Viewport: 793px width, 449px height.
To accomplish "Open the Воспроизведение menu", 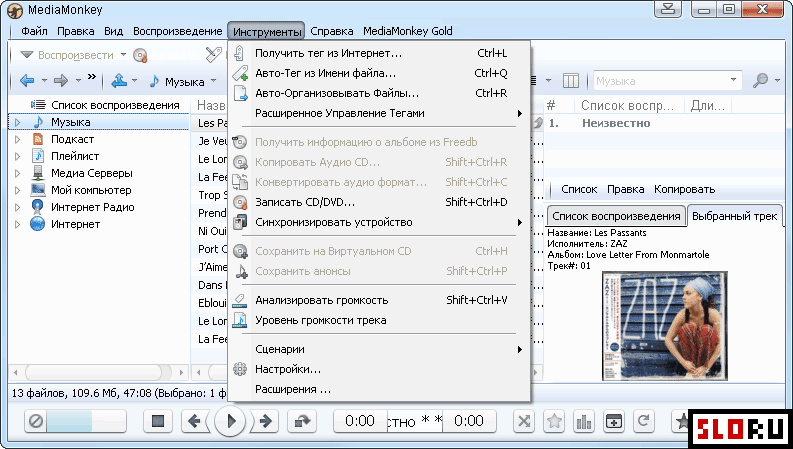I will (178, 31).
